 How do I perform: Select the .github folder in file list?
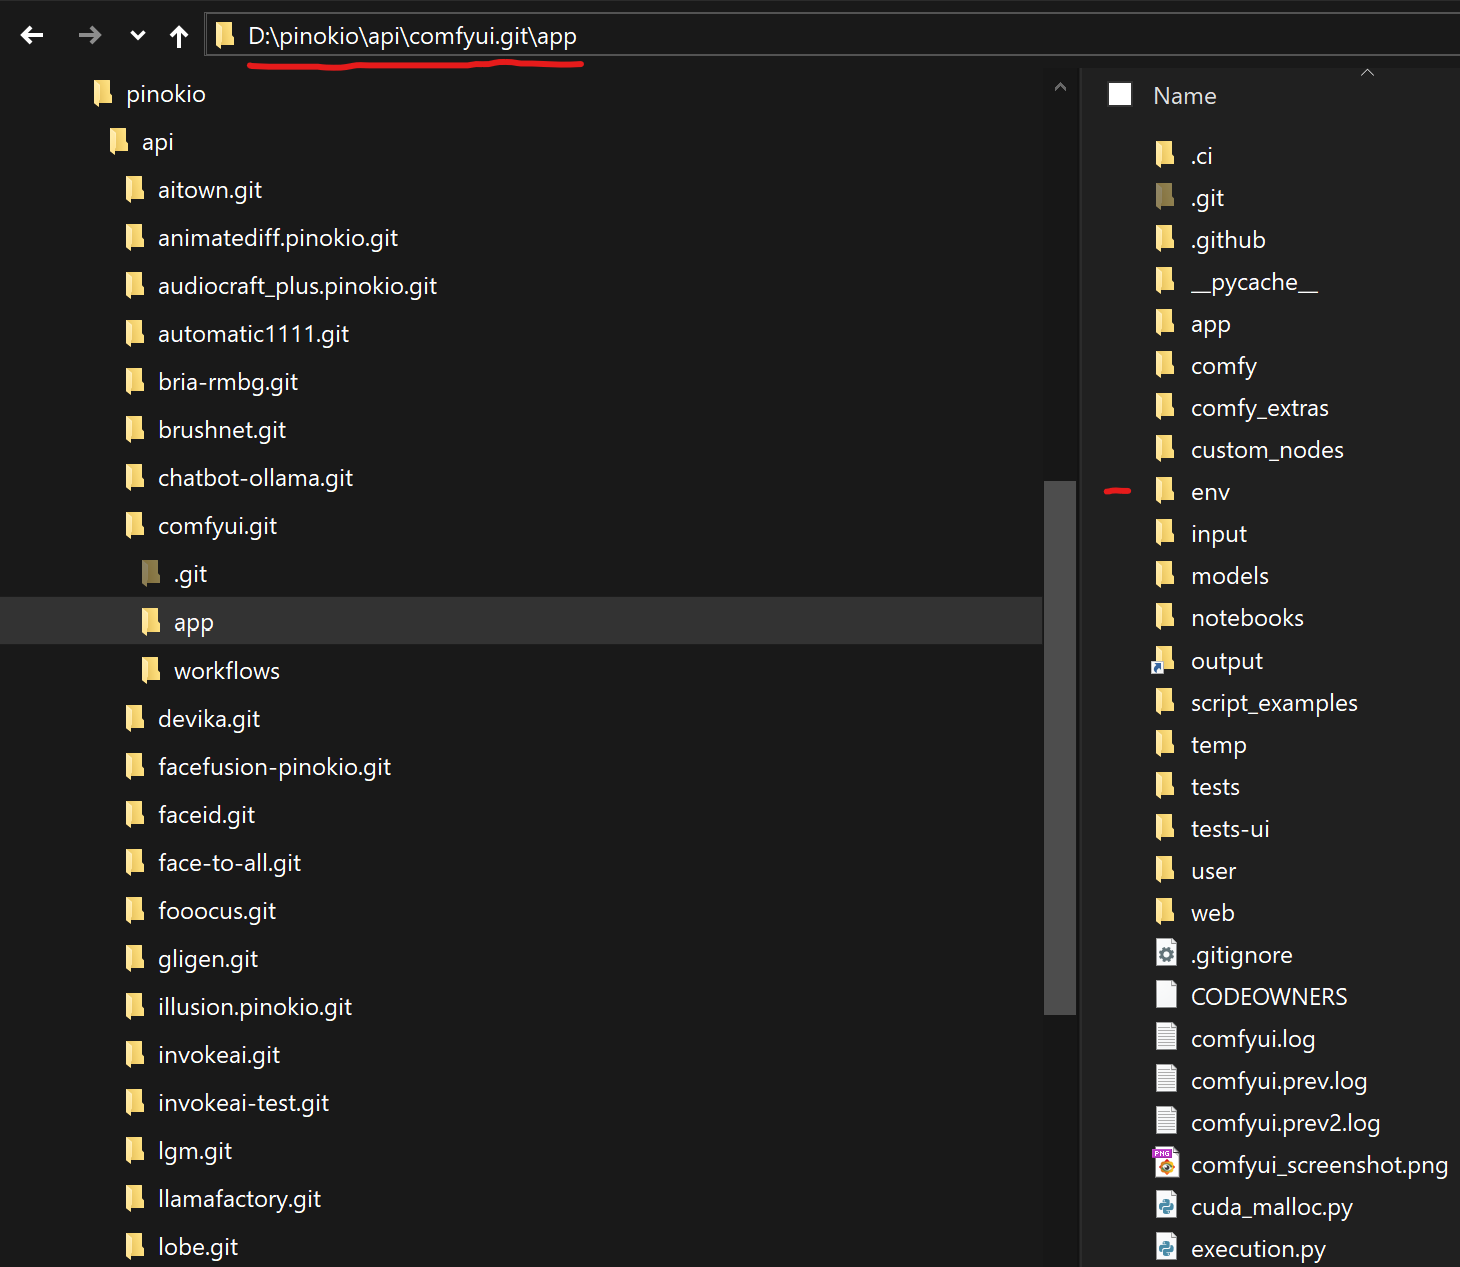[1228, 240]
